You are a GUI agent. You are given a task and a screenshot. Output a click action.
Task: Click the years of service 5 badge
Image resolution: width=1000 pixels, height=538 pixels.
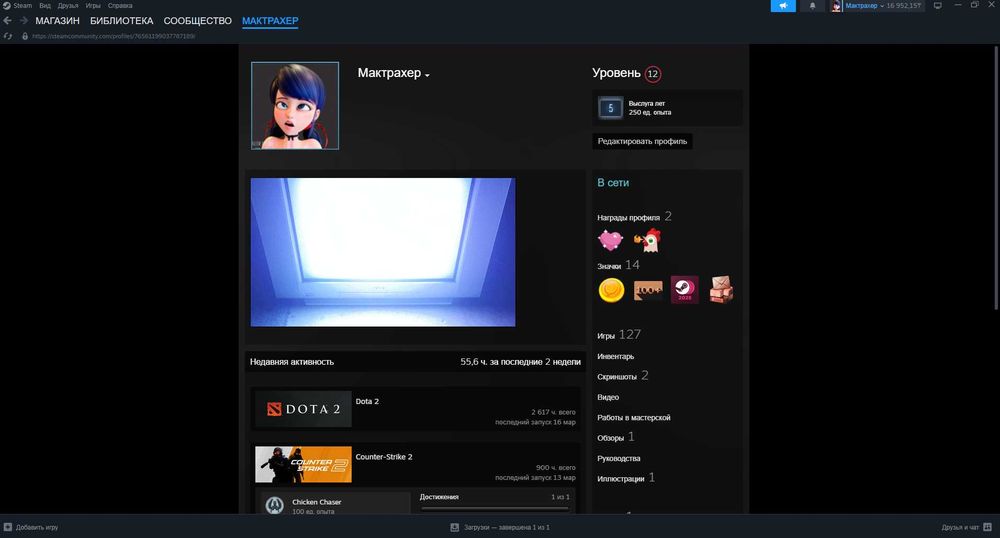[x=610, y=108]
